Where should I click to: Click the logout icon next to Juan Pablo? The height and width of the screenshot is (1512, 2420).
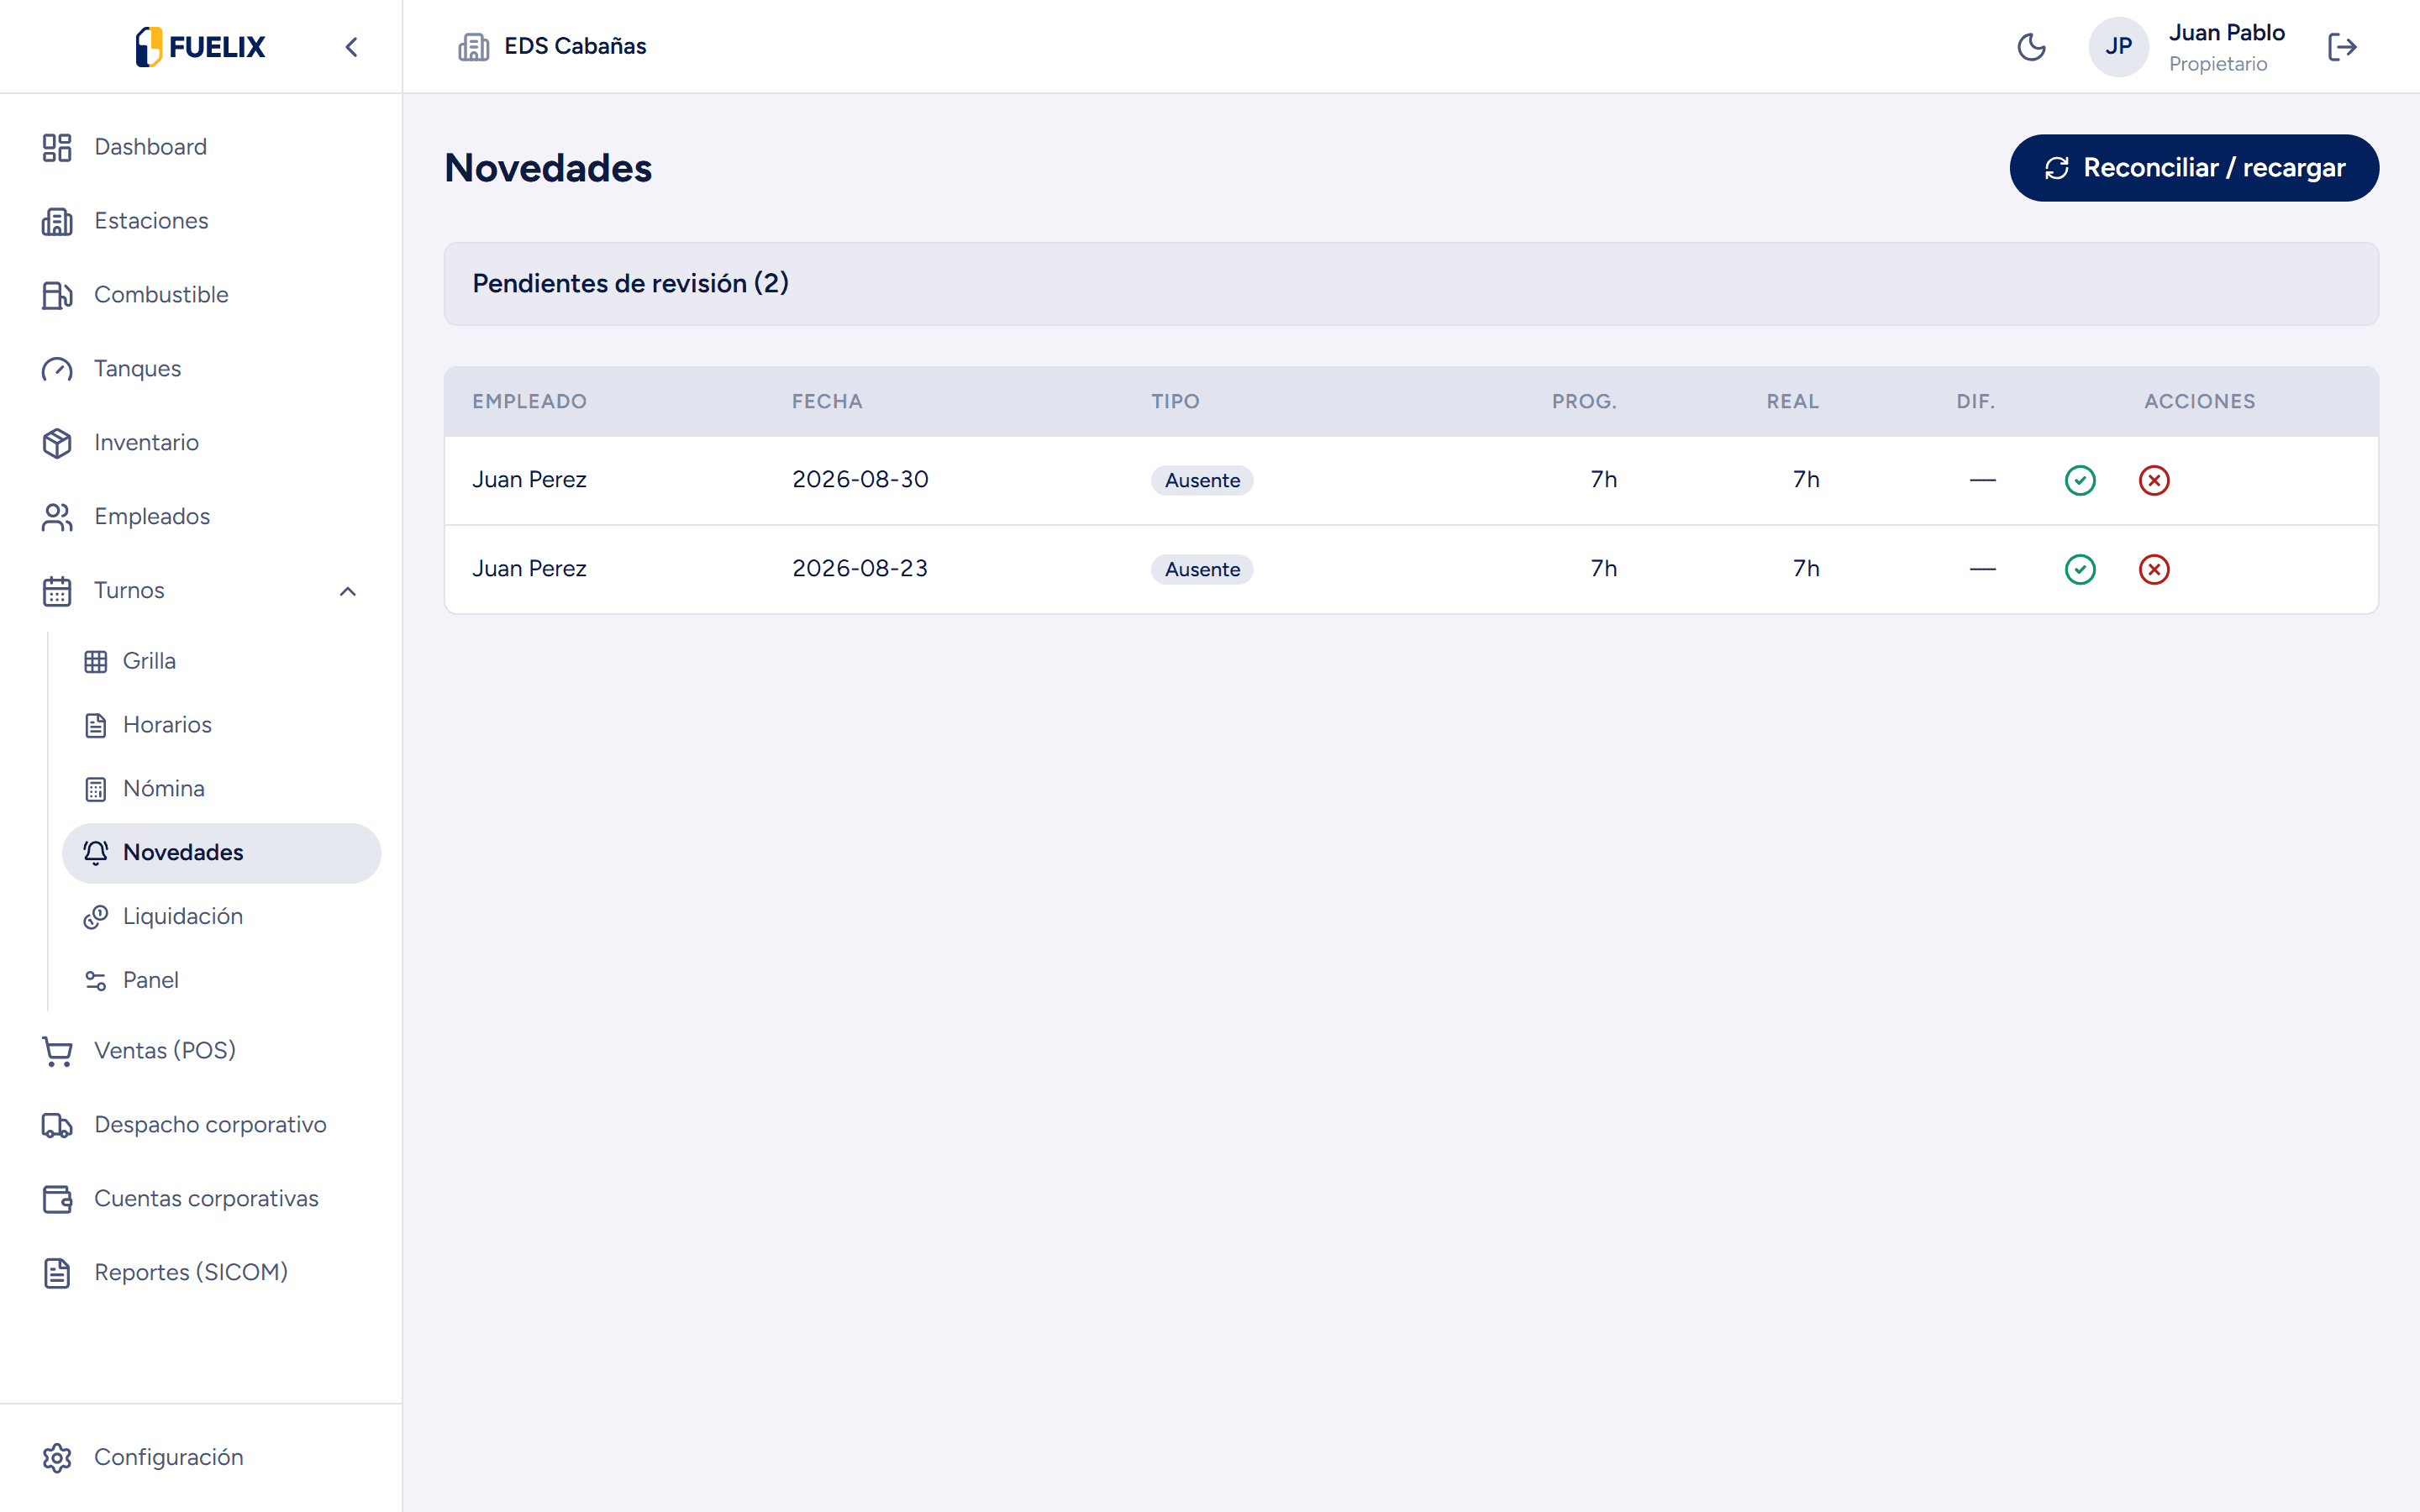2342,47
